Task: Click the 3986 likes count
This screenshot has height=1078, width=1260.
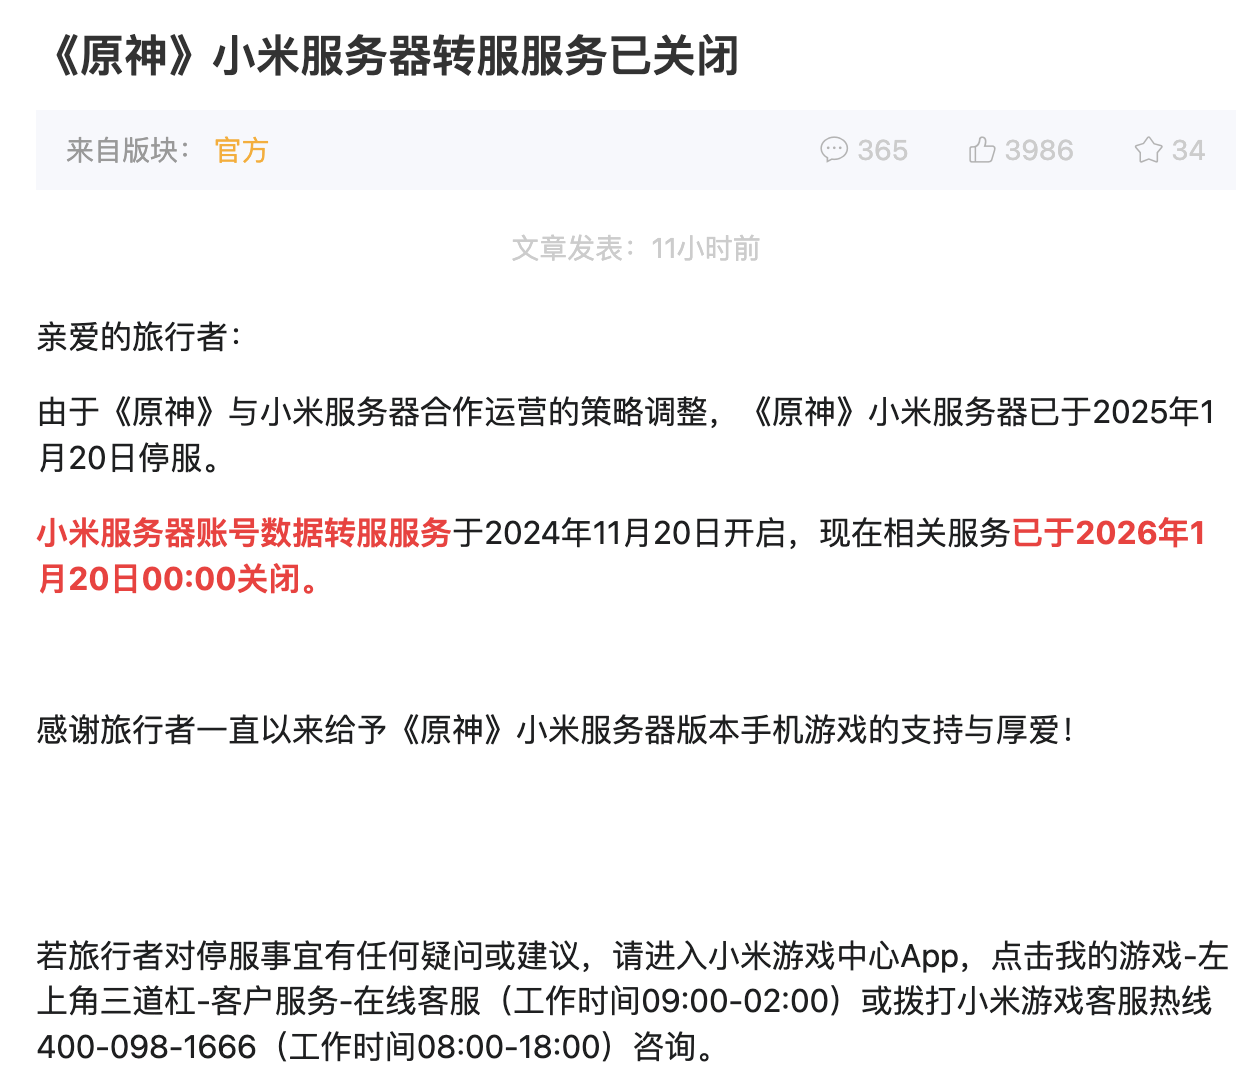Action: pos(1039,150)
